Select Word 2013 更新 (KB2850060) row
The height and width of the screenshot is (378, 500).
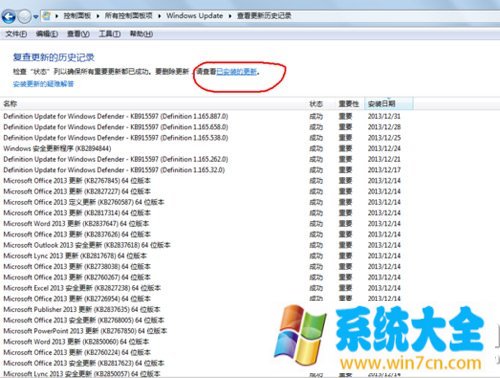[x=76, y=342]
